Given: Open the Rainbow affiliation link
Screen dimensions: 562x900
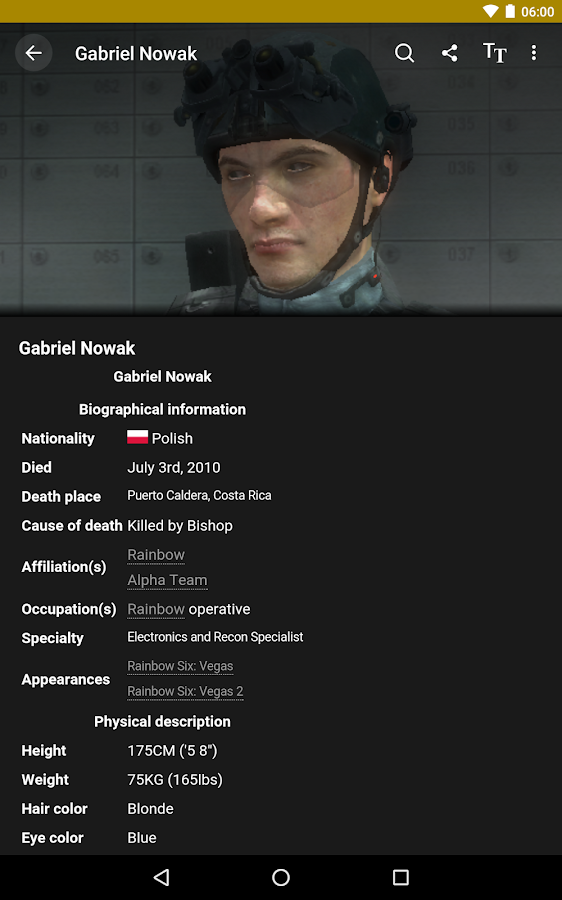Looking at the screenshot, I should tap(156, 555).
